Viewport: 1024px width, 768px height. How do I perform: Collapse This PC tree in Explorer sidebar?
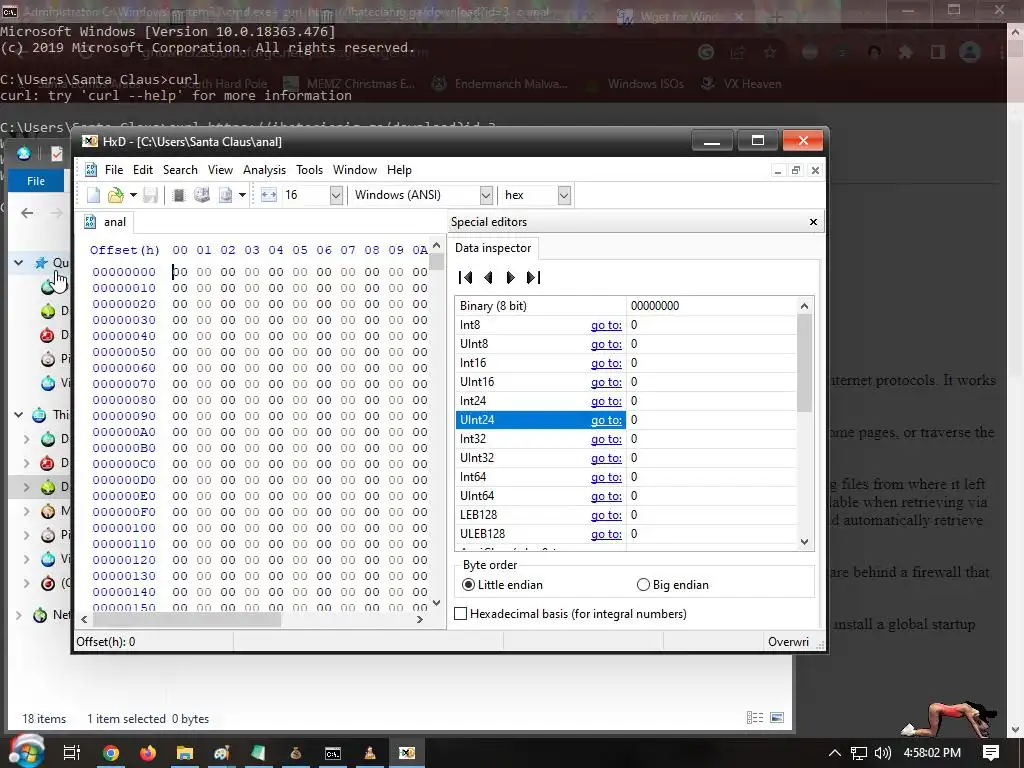[x=19, y=415]
